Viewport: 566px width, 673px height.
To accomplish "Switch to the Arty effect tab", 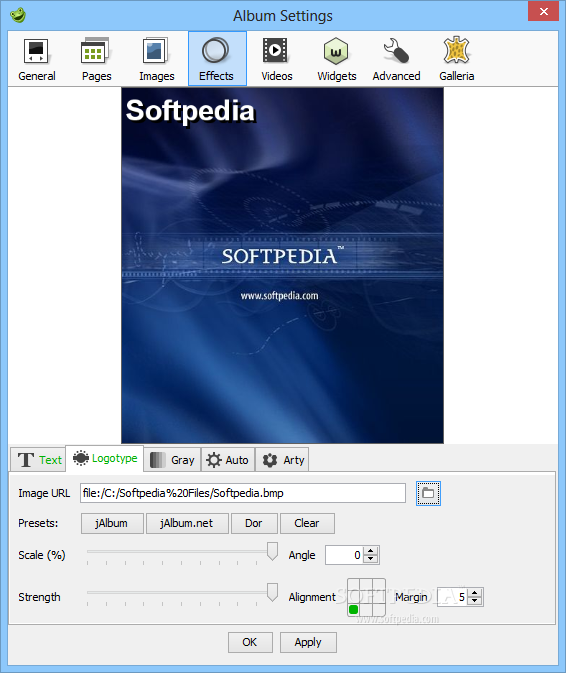I will tap(282, 460).
